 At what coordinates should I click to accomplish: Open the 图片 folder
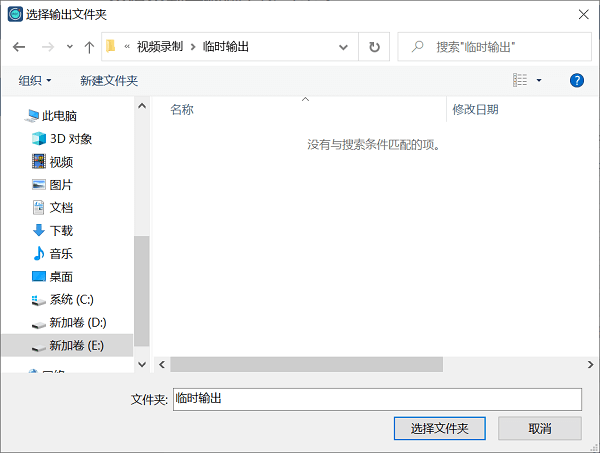(x=61, y=185)
